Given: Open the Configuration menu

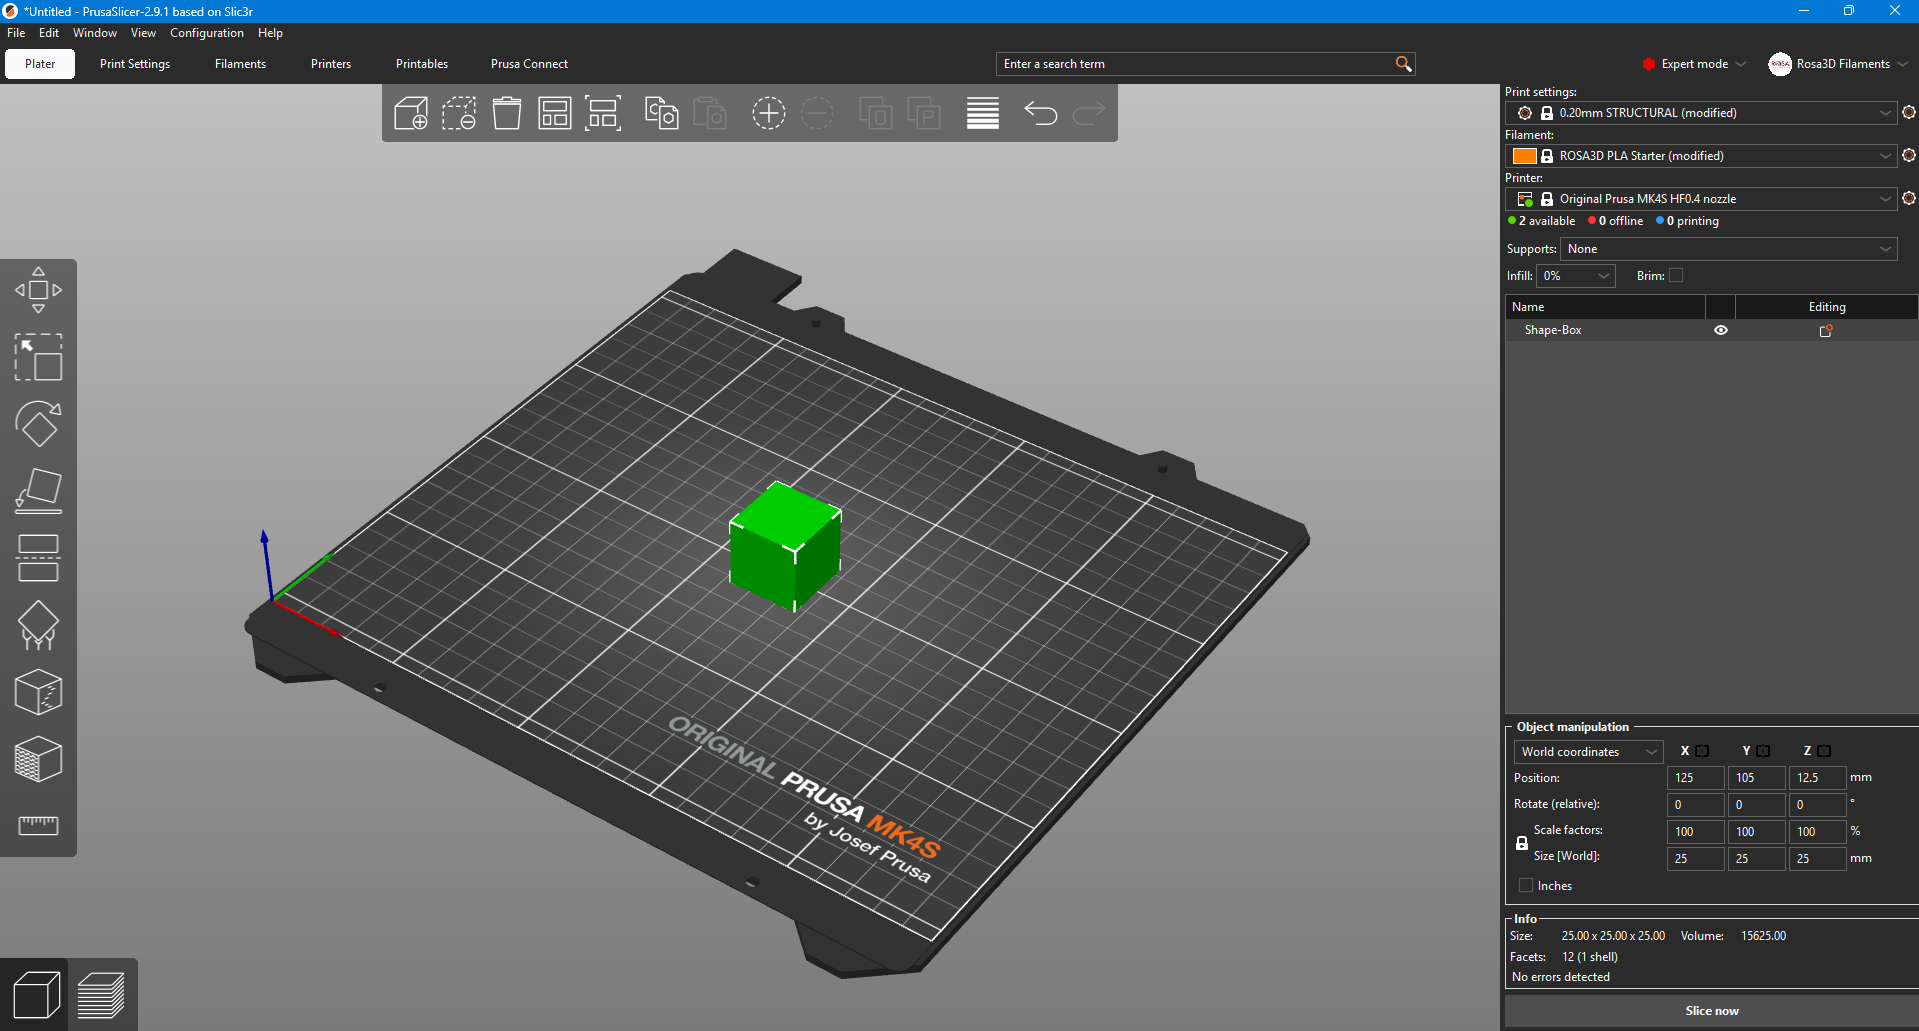Looking at the screenshot, I should click(206, 33).
